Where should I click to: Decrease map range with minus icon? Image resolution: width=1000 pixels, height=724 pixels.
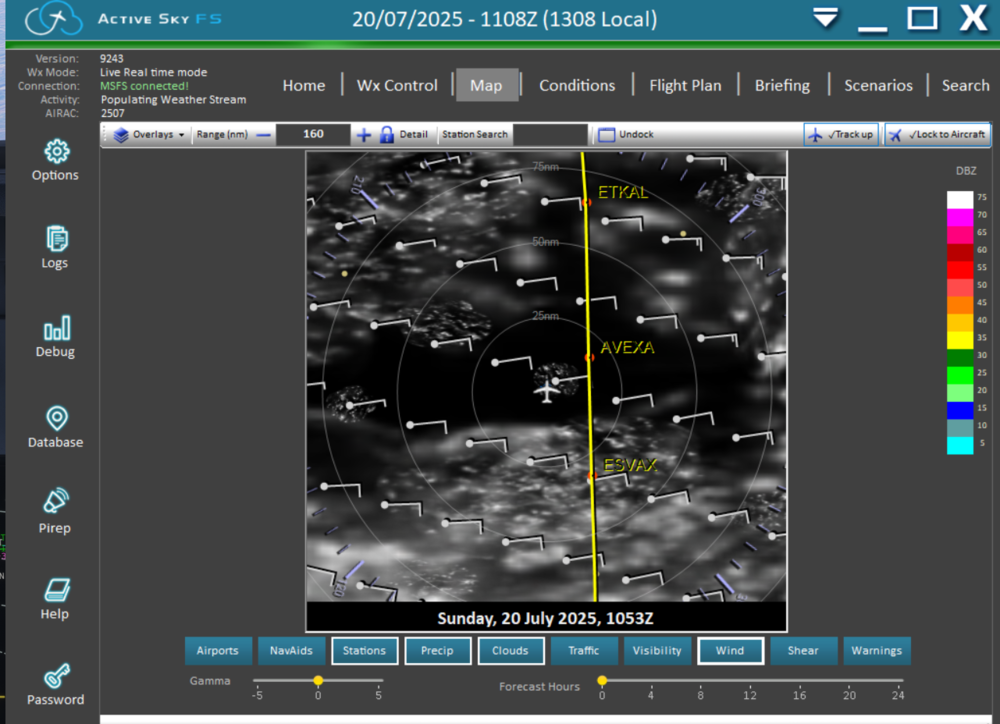point(264,135)
